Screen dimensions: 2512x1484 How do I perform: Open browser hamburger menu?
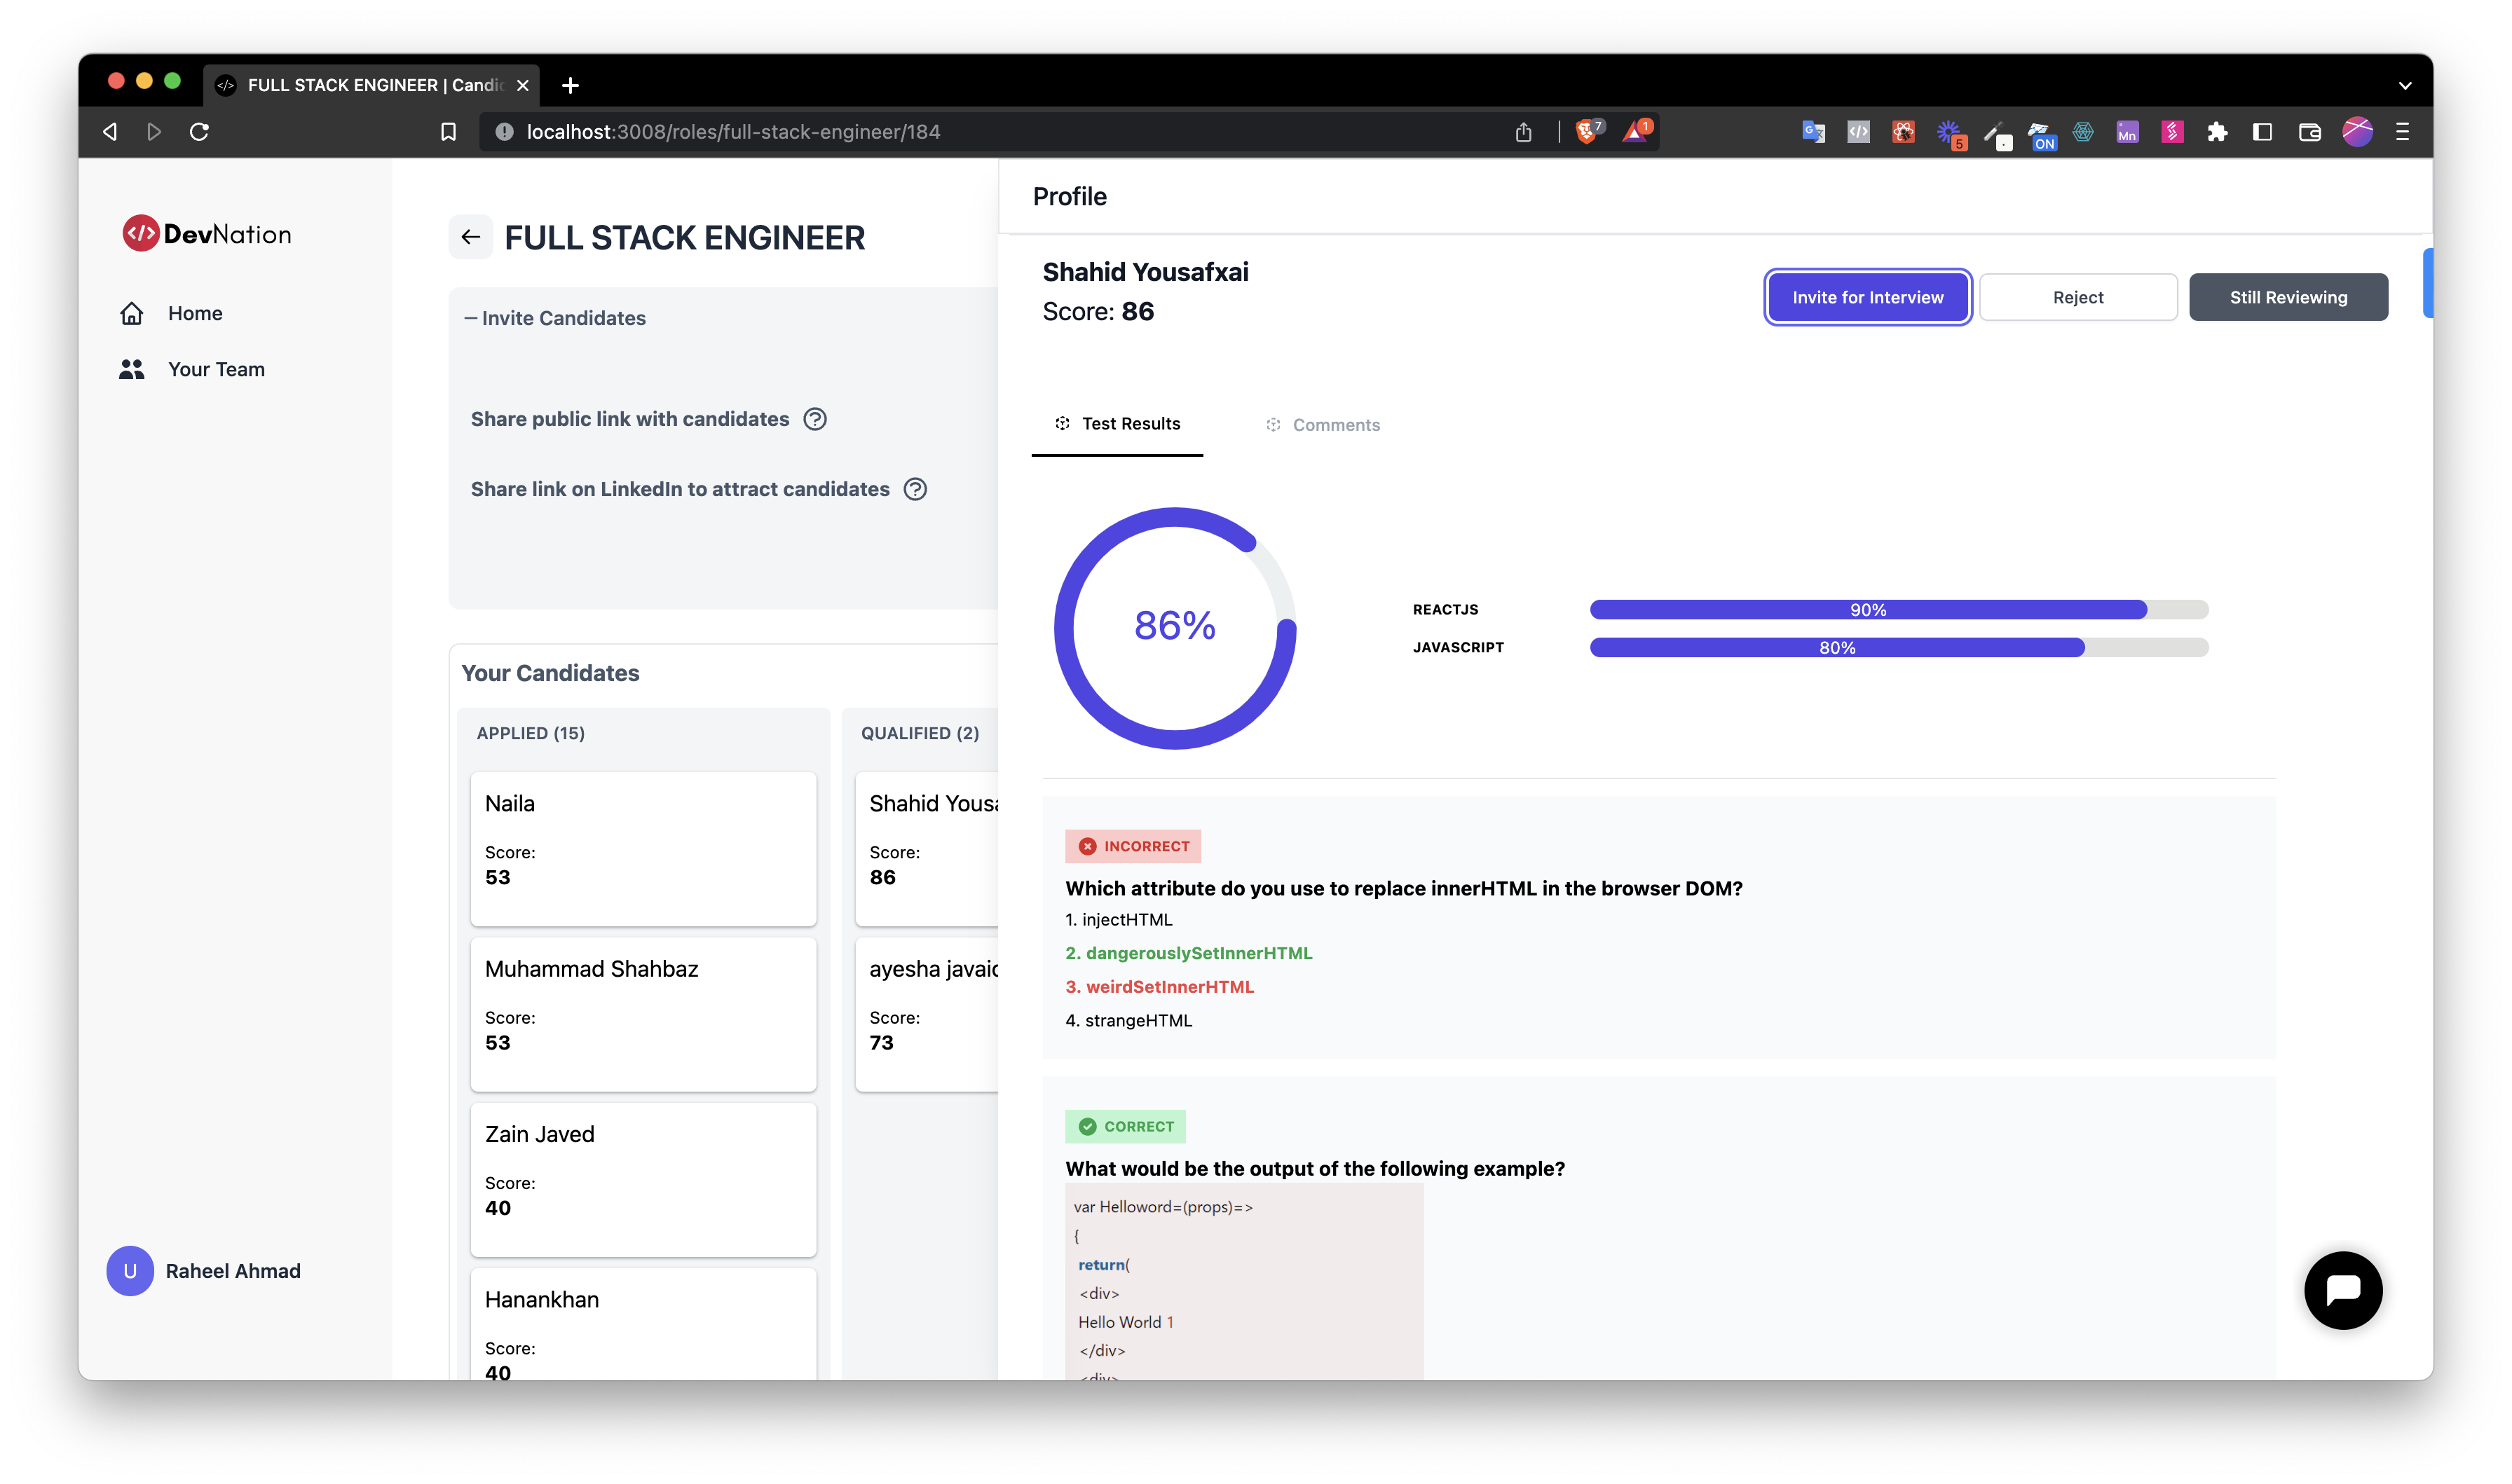point(2402,132)
